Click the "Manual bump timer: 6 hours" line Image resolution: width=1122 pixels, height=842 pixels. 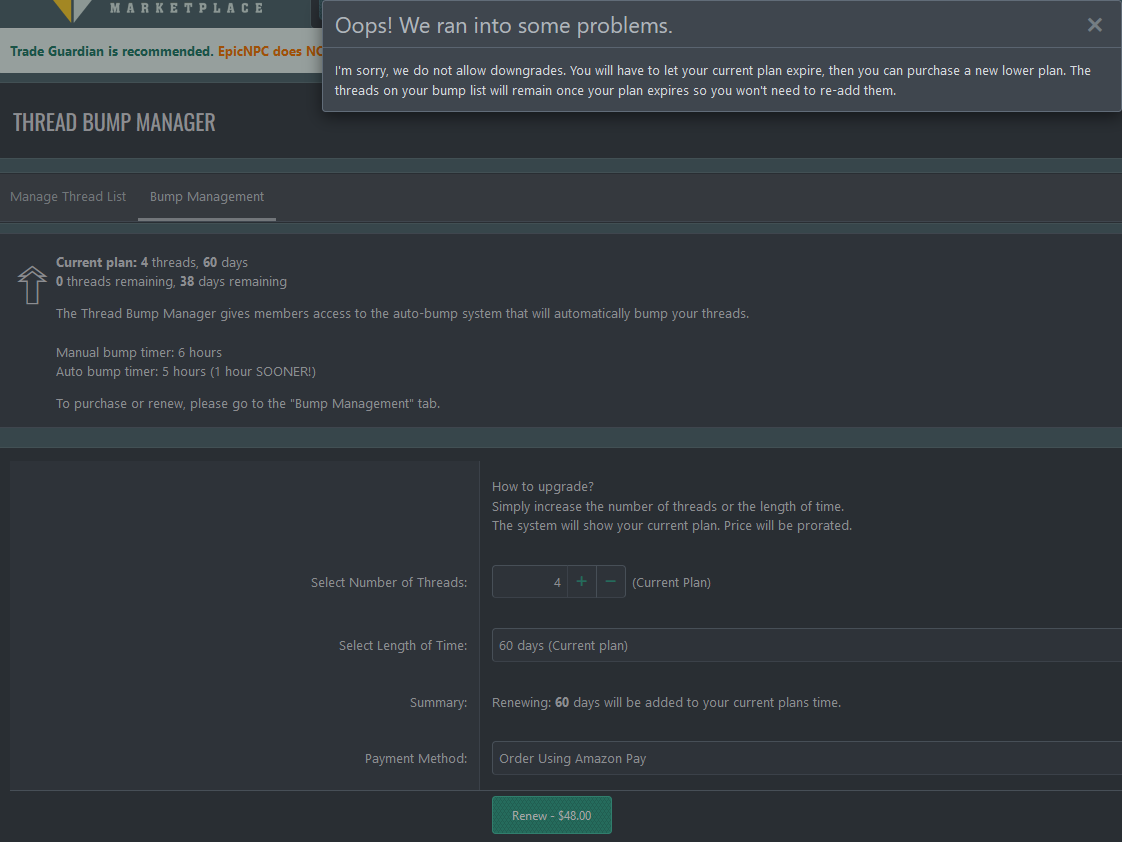[x=139, y=353]
